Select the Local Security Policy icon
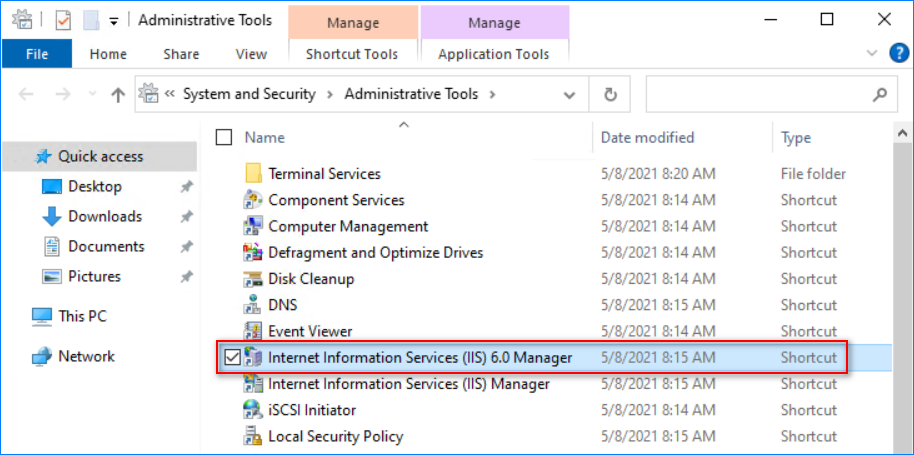The height and width of the screenshot is (455, 914). coord(252,436)
